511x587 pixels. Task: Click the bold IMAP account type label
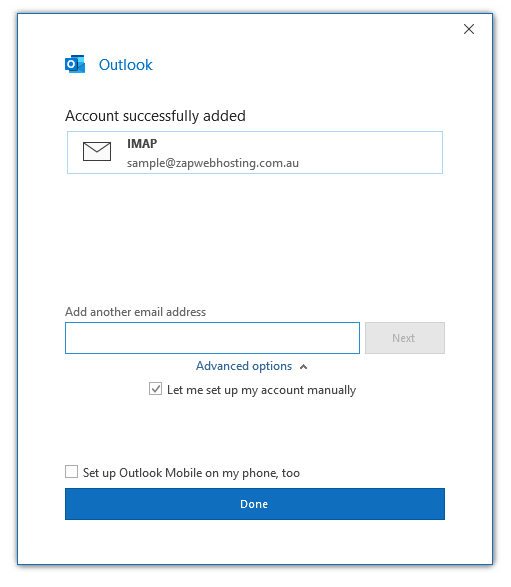click(142, 143)
